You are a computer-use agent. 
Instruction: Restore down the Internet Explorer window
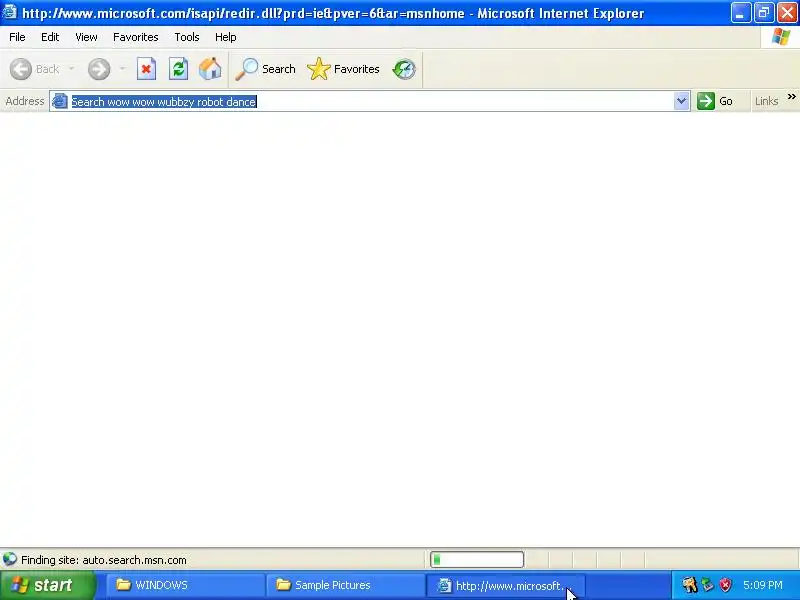point(764,13)
